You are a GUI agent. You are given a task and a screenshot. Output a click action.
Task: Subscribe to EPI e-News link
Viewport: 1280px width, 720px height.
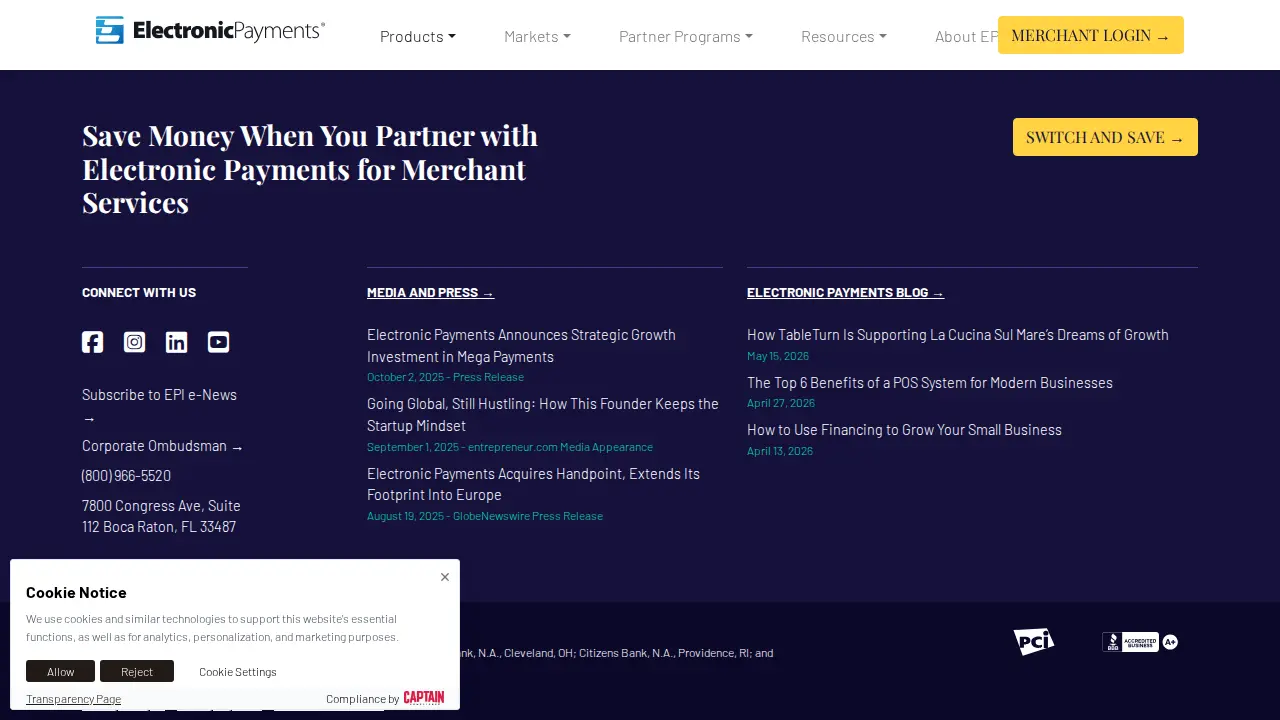click(x=160, y=406)
